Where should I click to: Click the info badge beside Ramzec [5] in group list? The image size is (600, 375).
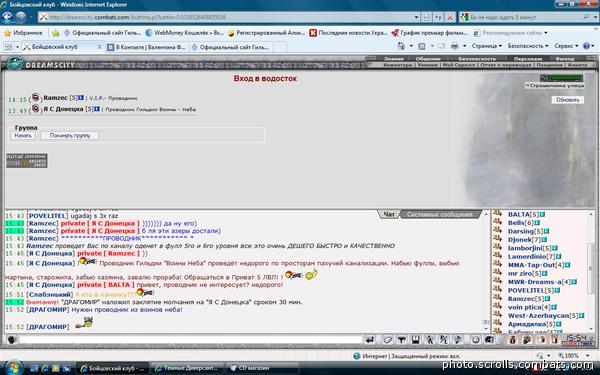point(81,98)
